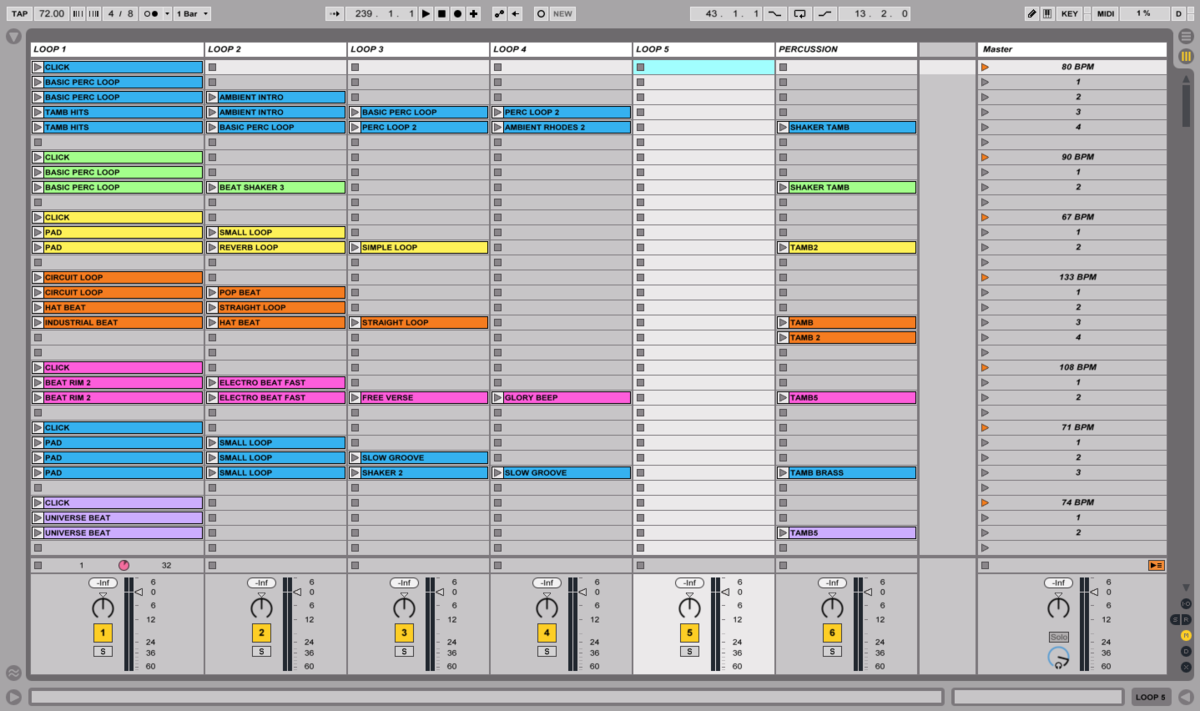The height and width of the screenshot is (711, 1200).
Task: Enable the KEY map mode button
Action: (x=1069, y=14)
